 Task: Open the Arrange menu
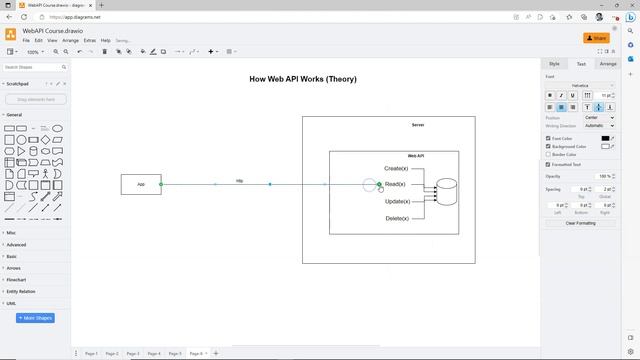click(70, 41)
